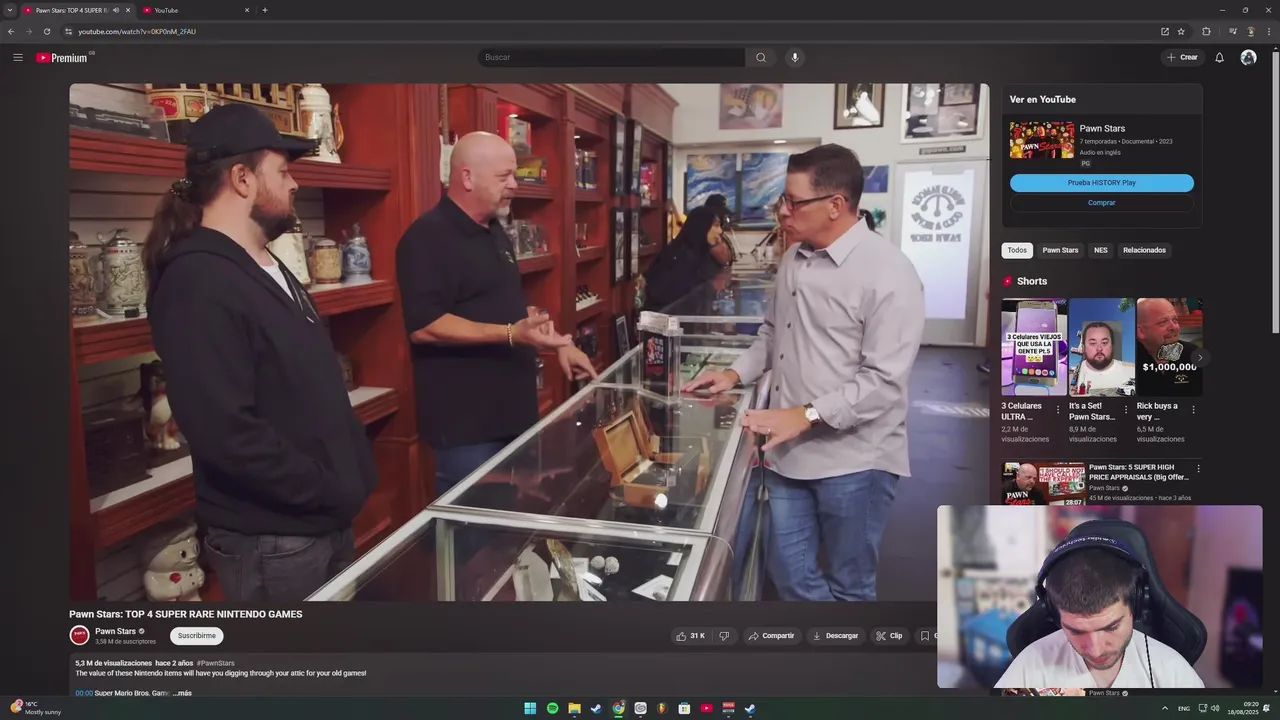This screenshot has height=720, width=1280.
Task: Open options for 5 SUPER HIGH PRICE video
Action: pos(1198,468)
